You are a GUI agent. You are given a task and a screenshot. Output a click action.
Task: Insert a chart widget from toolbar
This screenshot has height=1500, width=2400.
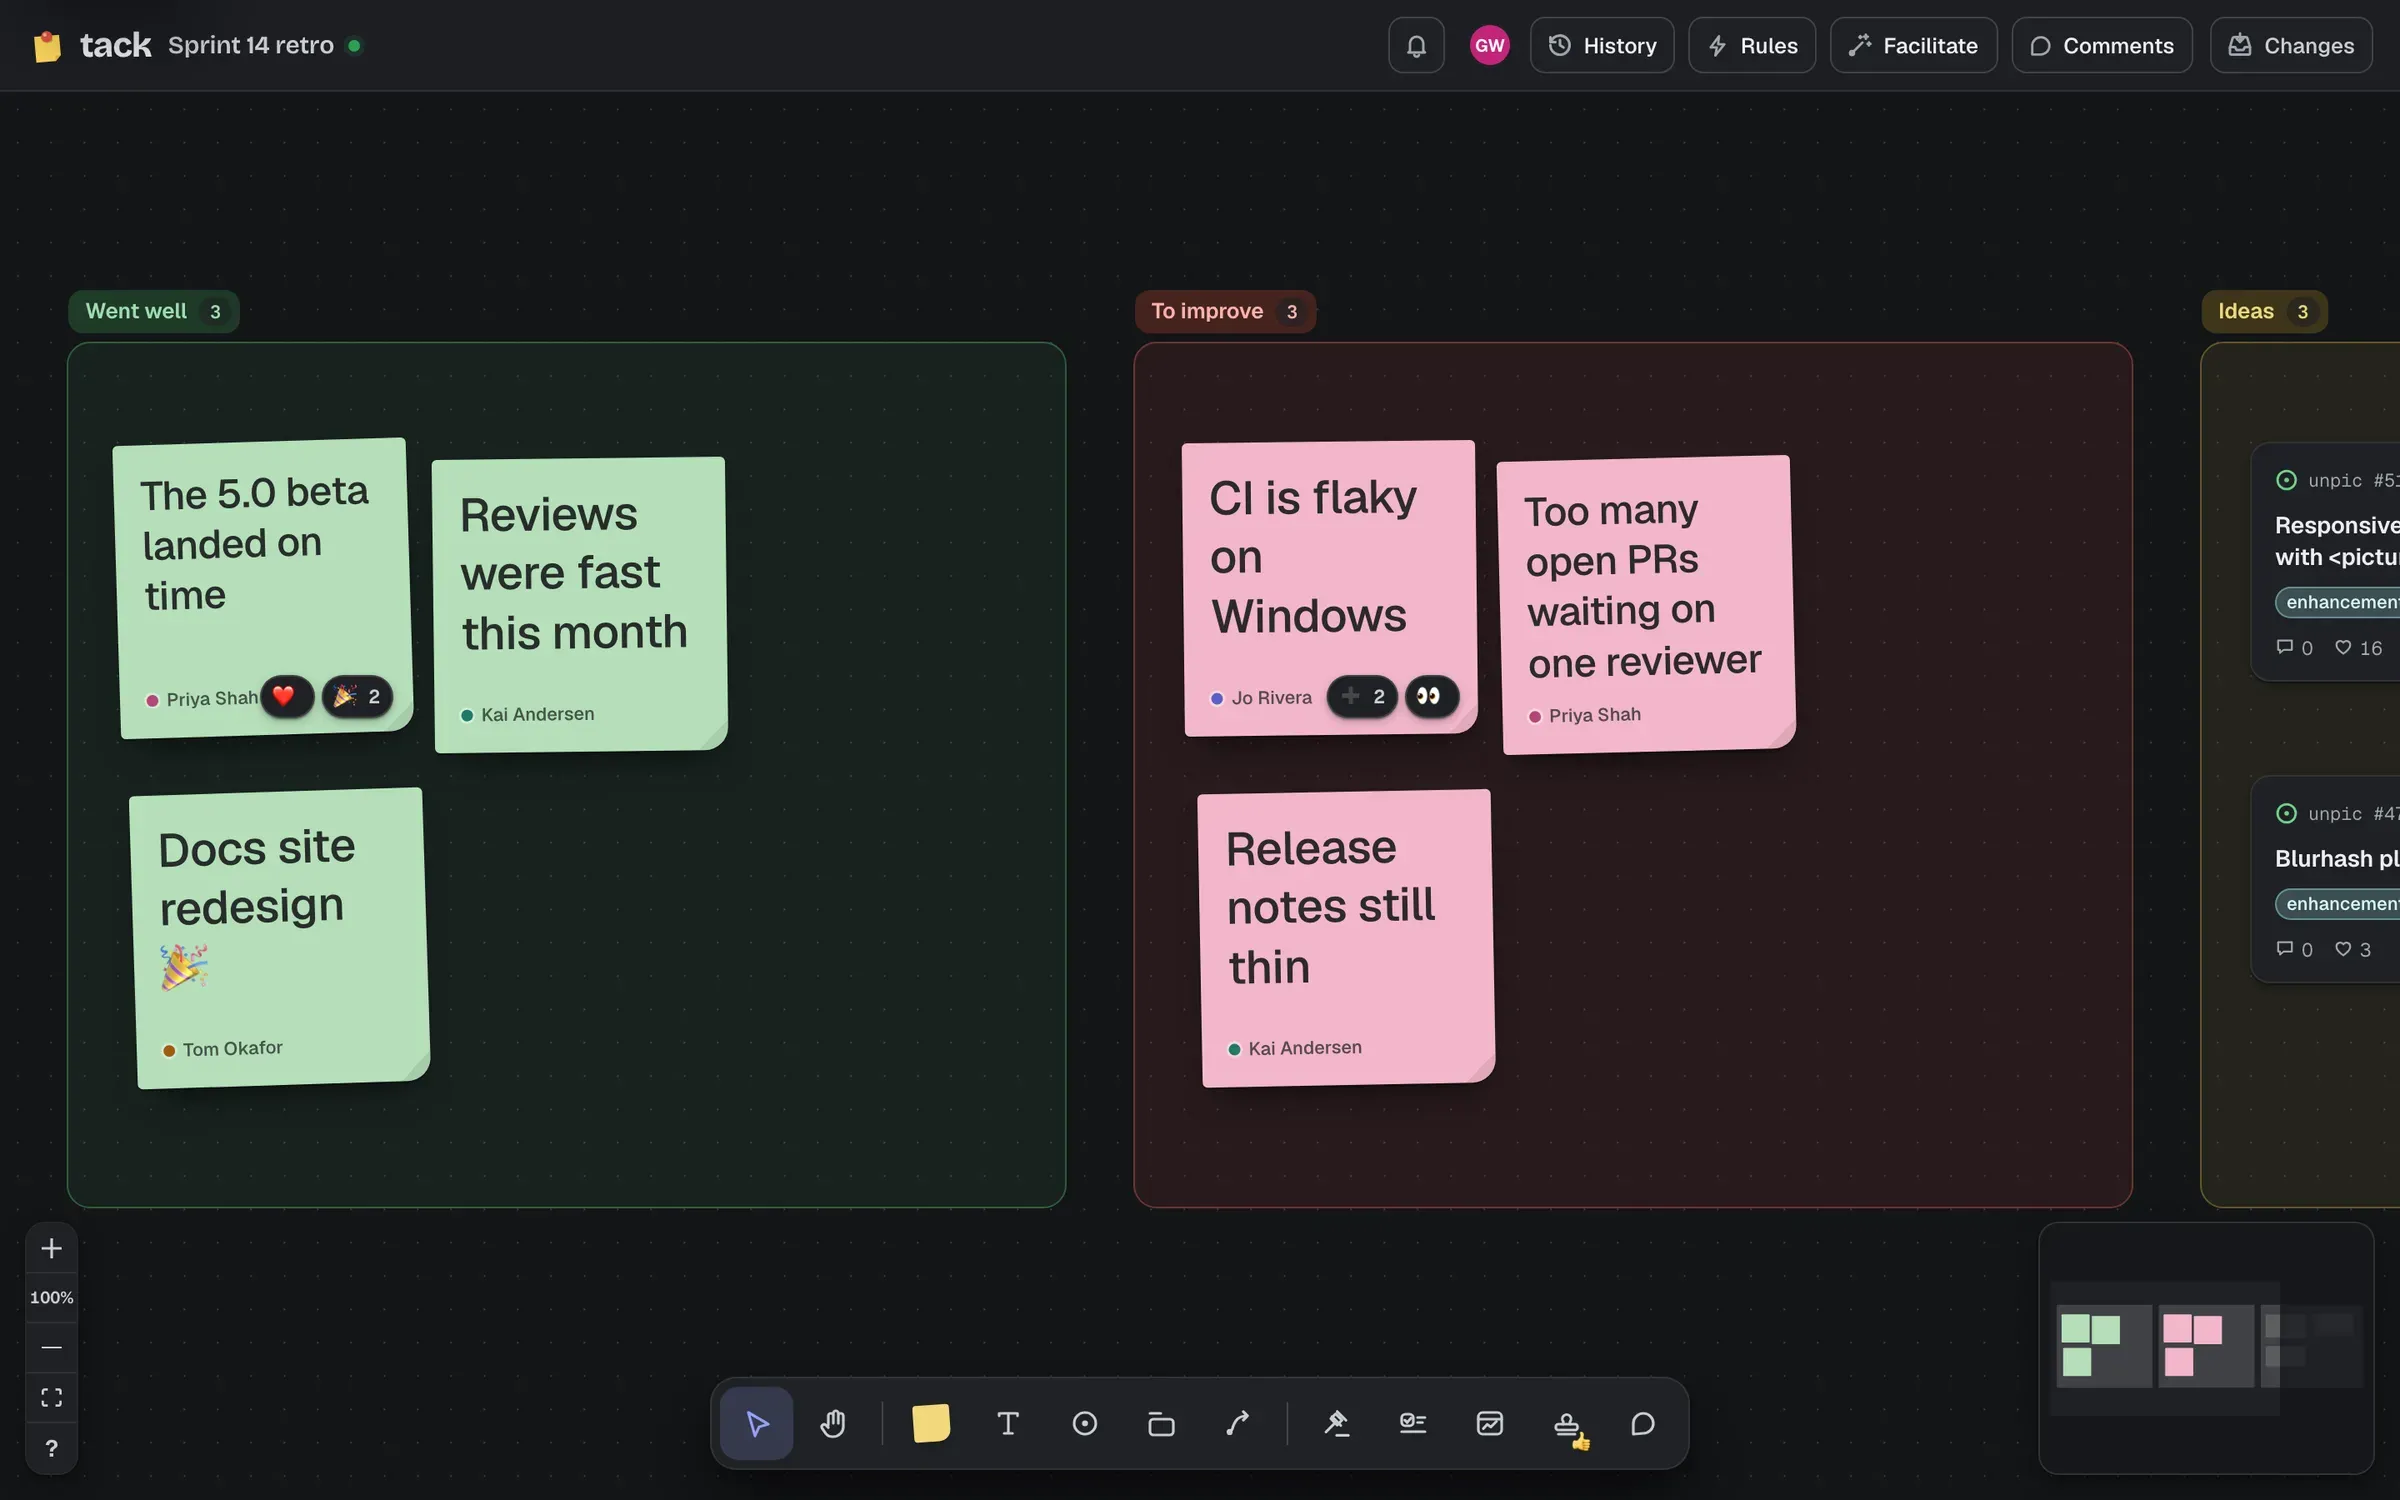point(1490,1423)
